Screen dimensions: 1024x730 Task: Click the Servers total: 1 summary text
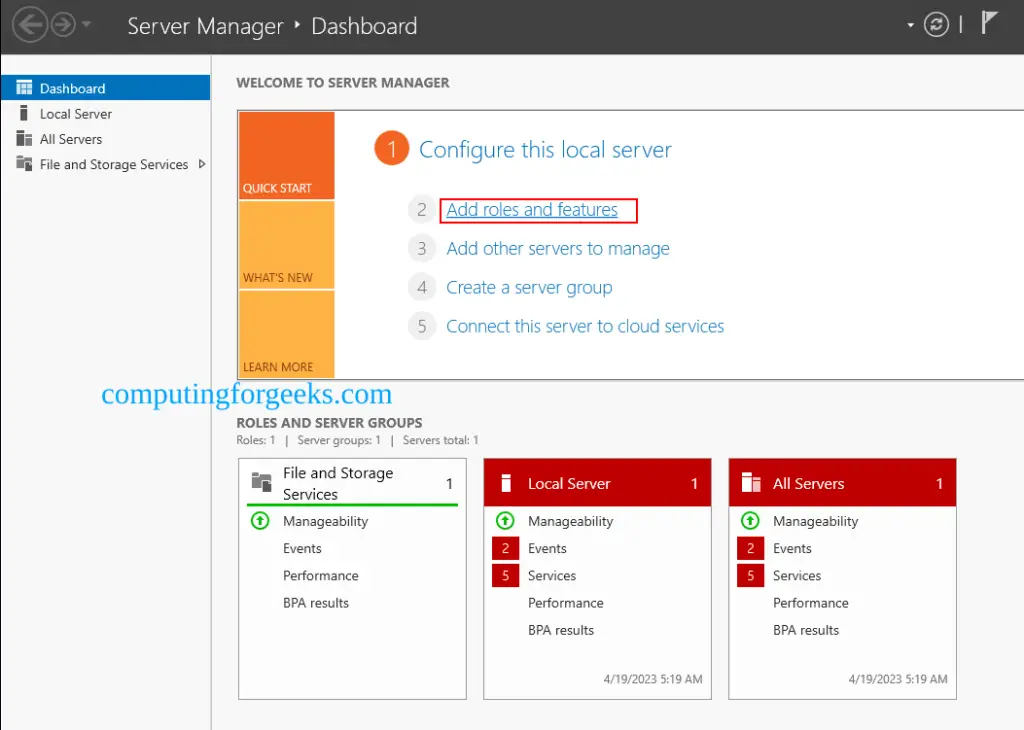tap(441, 440)
